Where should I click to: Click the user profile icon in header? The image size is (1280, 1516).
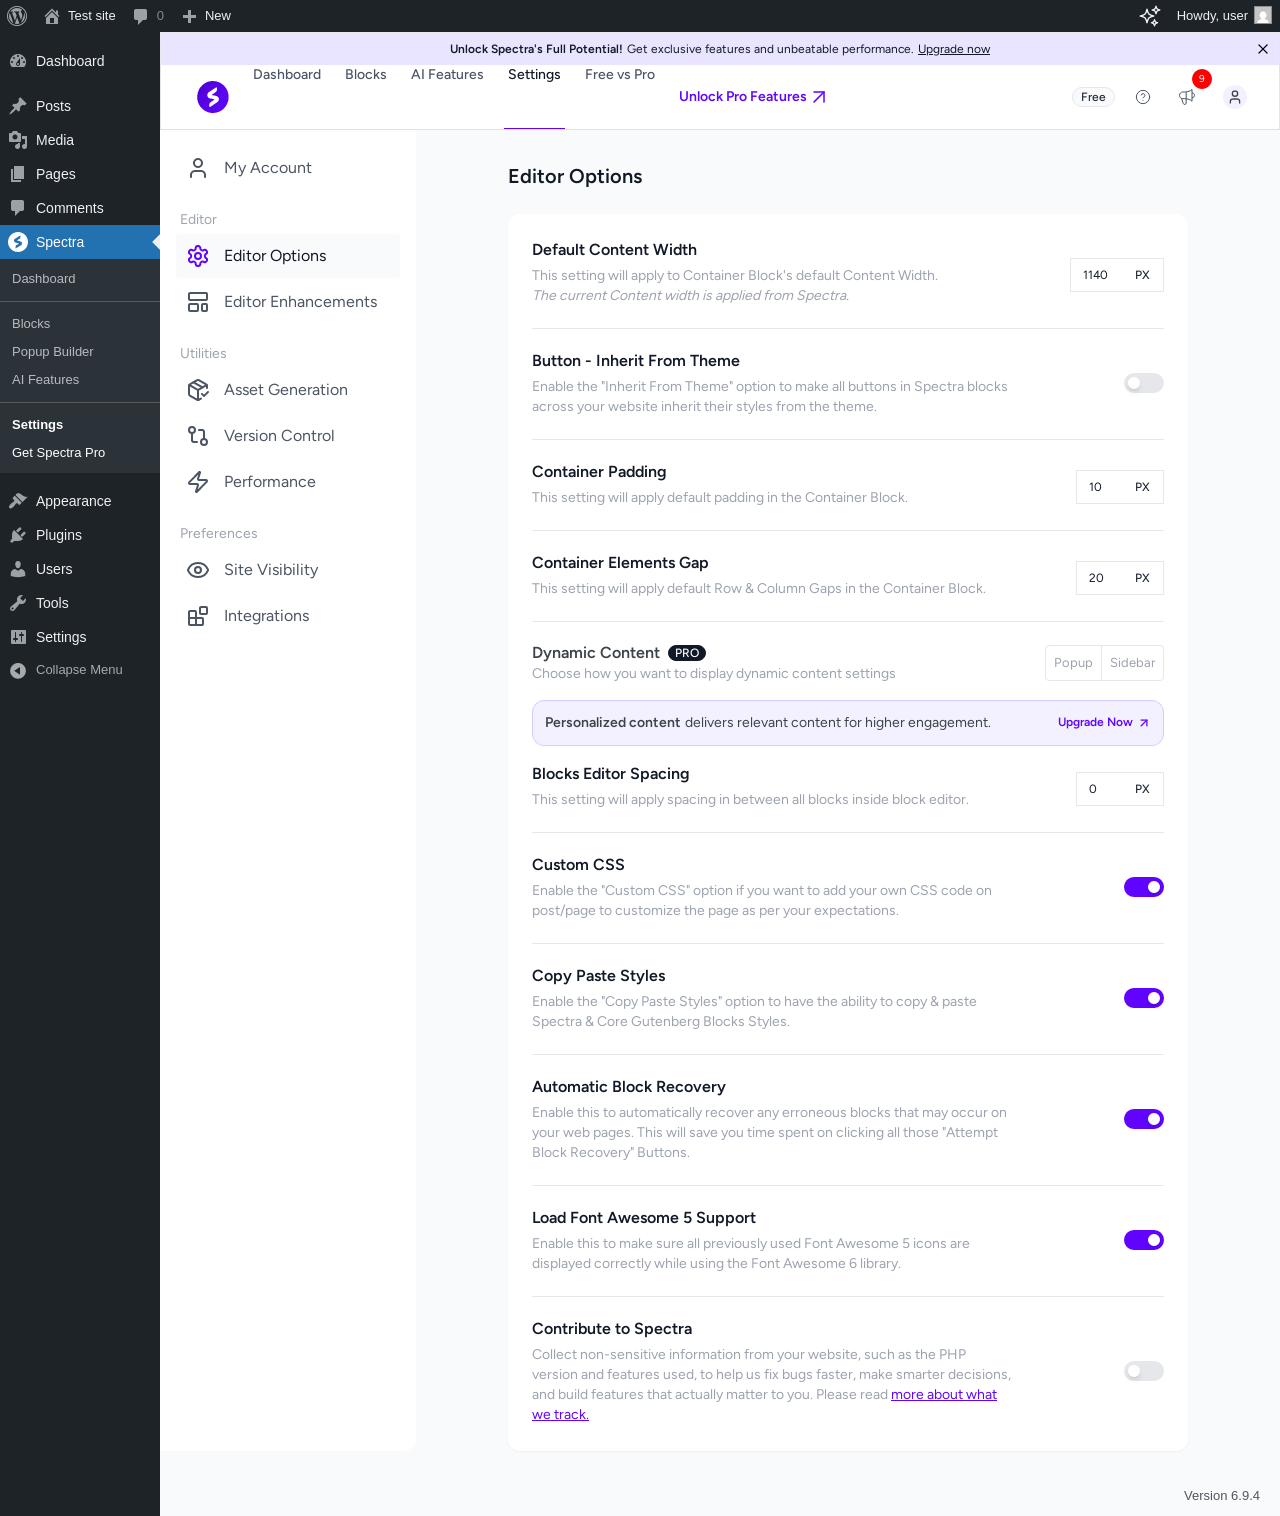pos(1235,97)
